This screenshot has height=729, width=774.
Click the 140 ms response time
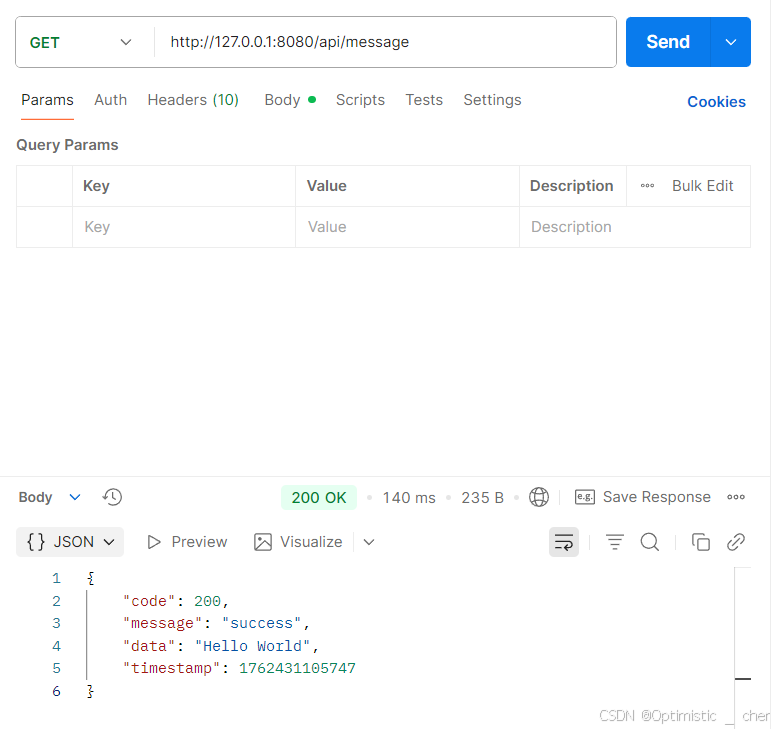[409, 498]
